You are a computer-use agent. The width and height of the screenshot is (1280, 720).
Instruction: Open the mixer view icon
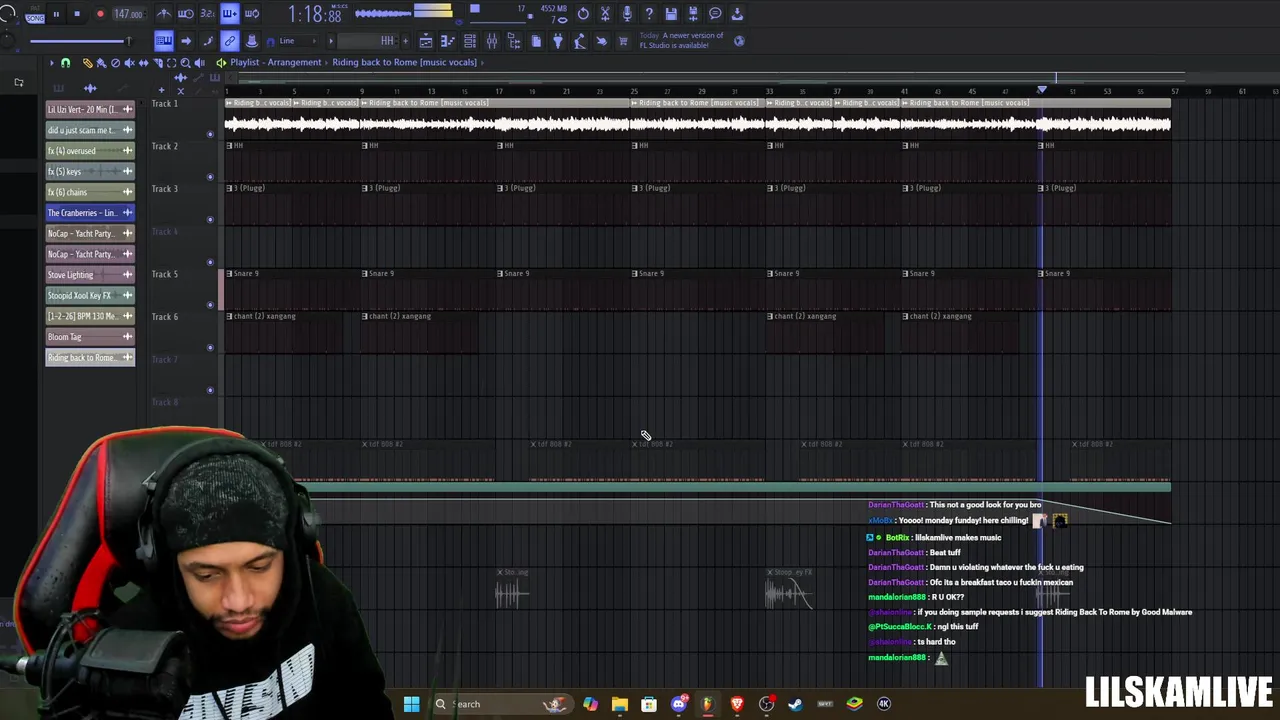pos(492,41)
